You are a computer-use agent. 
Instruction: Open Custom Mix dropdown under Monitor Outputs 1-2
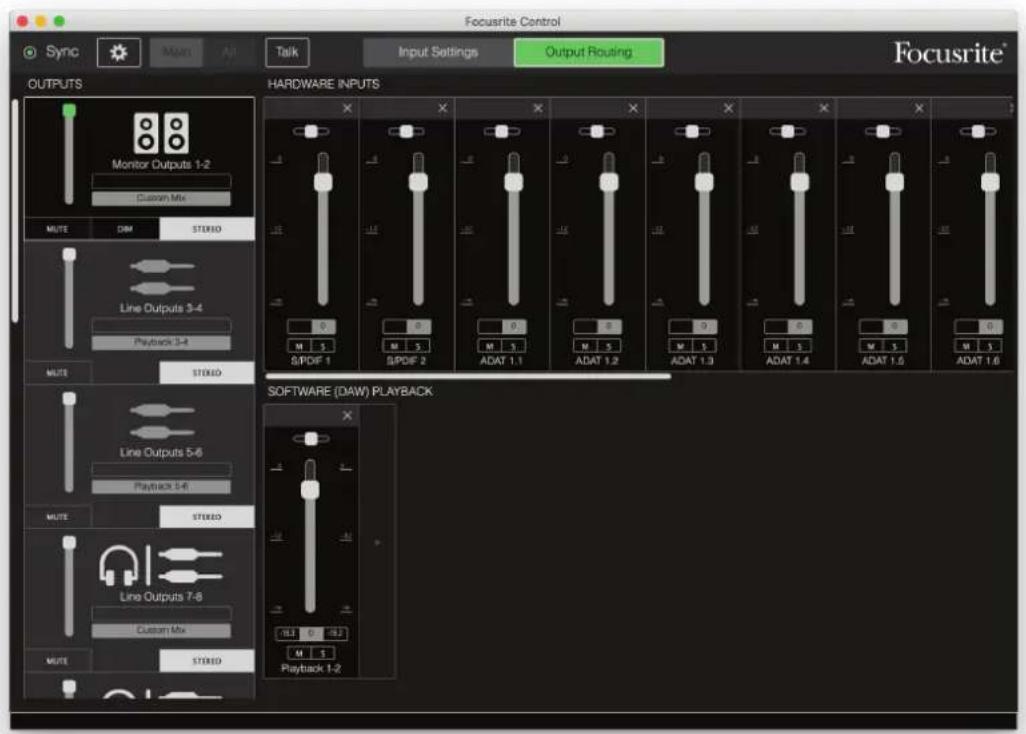161,198
